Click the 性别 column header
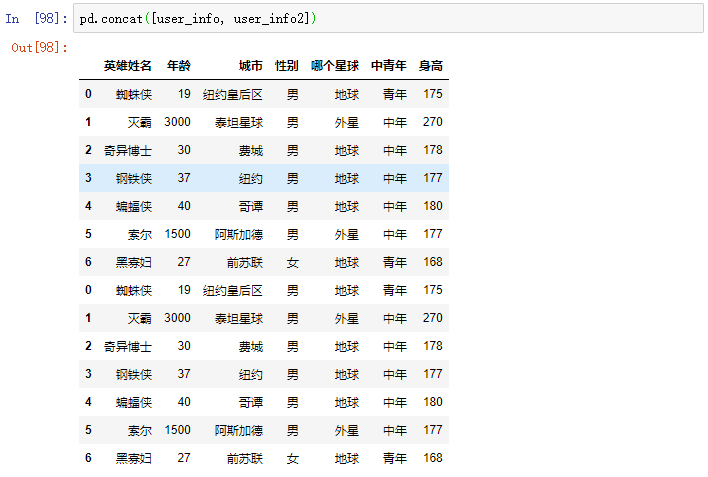The width and height of the screenshot is (708, 477). [x=287, y=66]
